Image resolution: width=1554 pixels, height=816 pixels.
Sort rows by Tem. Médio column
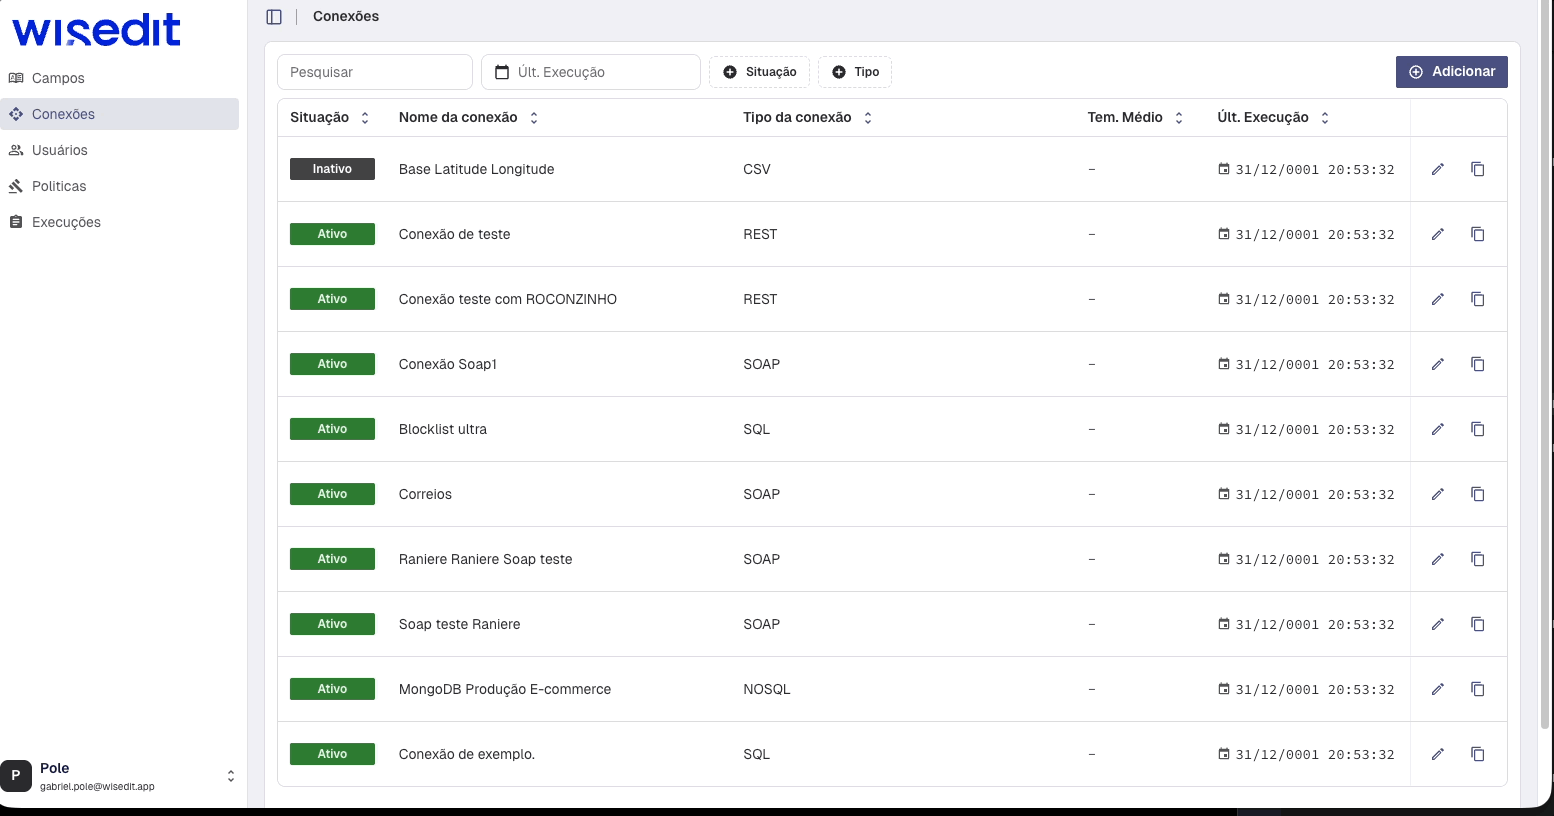1178,117
